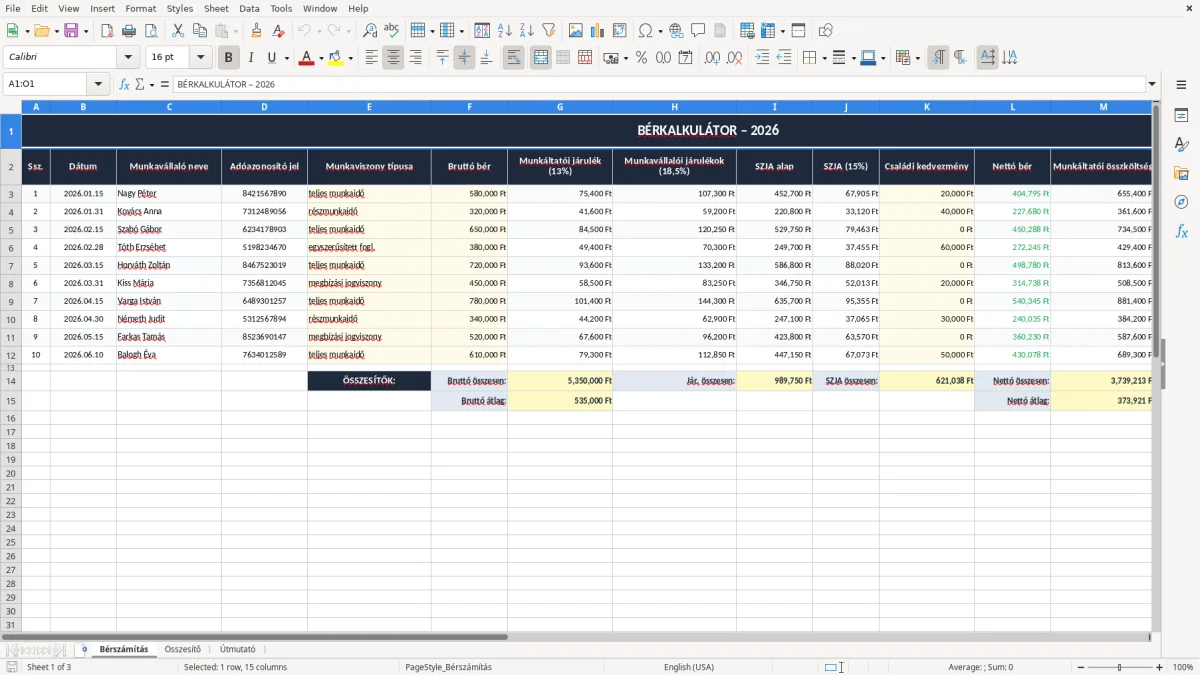The height and width of the screenshot is (675, 1200).
Task: Toggle Italic formatting
Action: (250, 58)
